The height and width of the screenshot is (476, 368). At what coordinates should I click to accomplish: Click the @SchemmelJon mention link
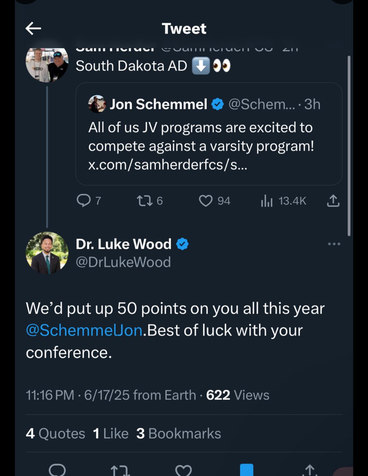click(84, 330)
